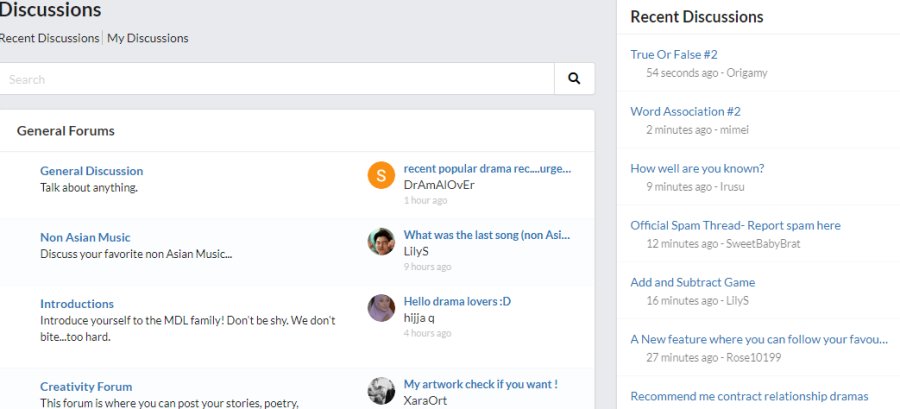Viewport: 900px width, 409px height.
Task: Click '54 seconds ago - Origamy' text
Action: (x=707, y=73)
